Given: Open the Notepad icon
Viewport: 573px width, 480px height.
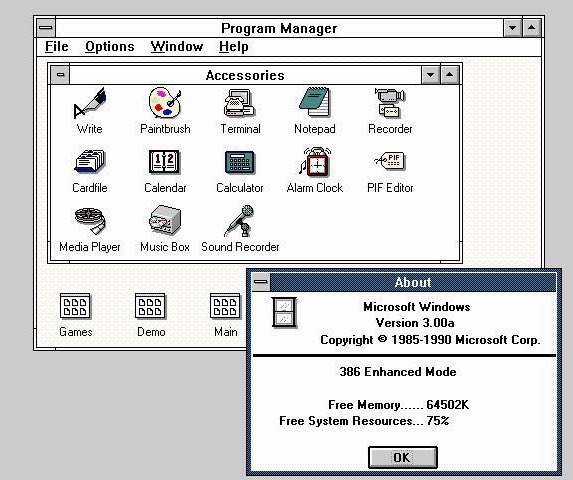Looking at the screenshot, I should 315,102.
